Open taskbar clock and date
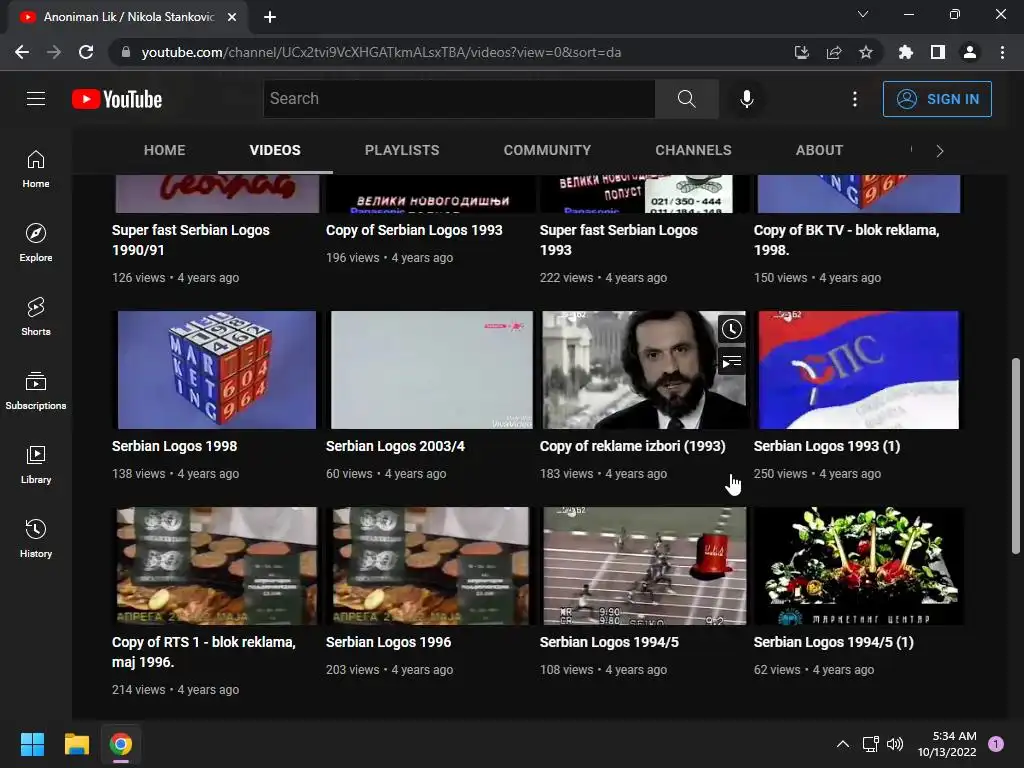 pyautogui.click(x=947, y=744)
